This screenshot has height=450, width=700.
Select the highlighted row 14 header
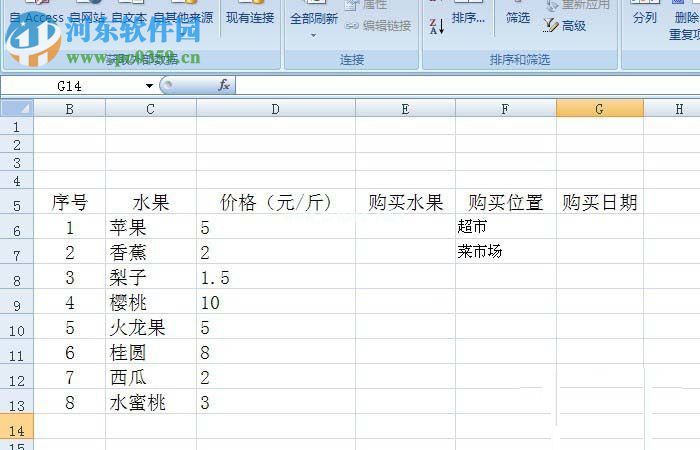17,427
